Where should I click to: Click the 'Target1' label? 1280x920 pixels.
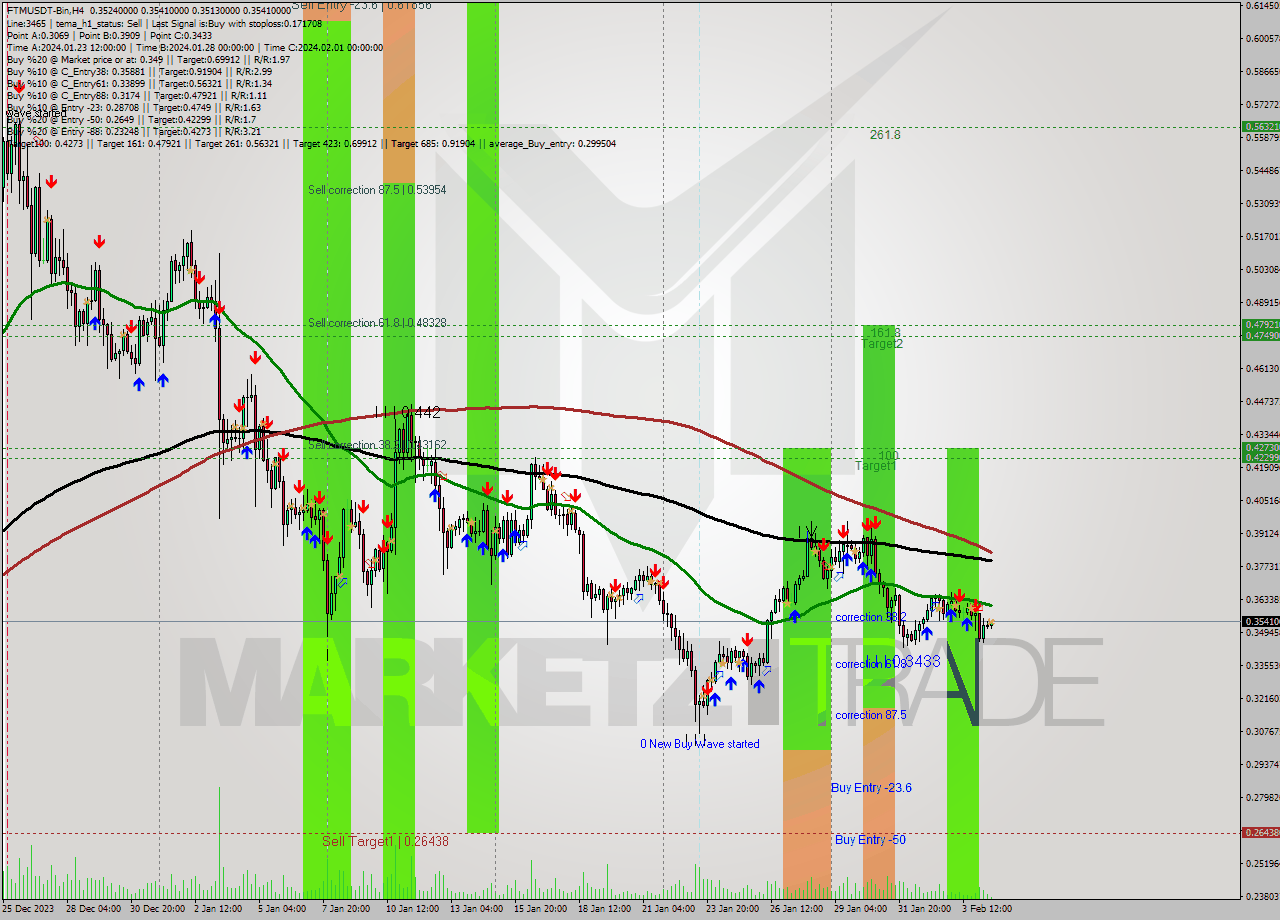(876, 467)
